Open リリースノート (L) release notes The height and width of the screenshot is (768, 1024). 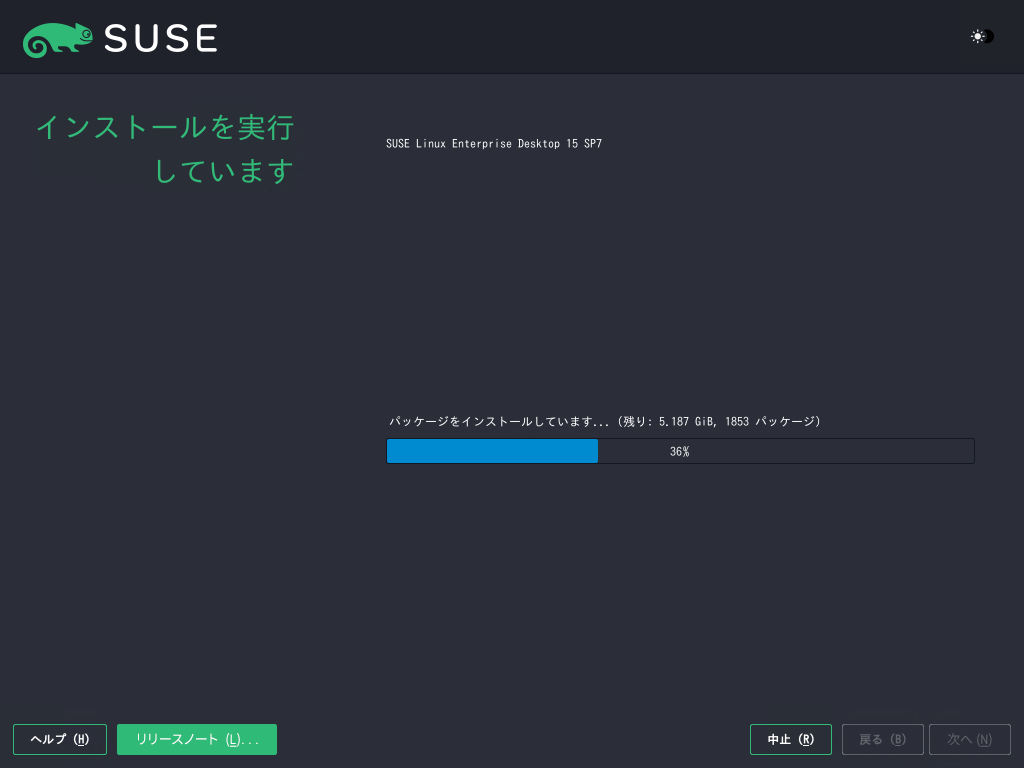(x=197, y=739)
